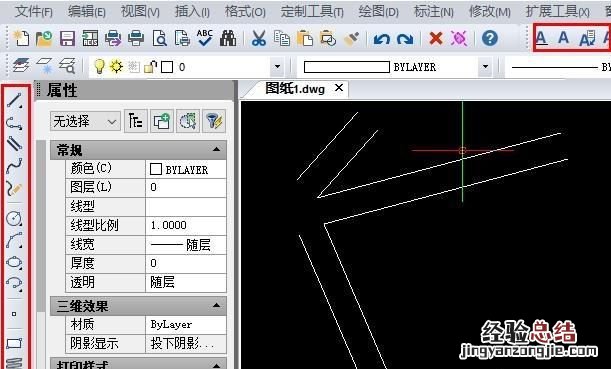
Task: Delete objects with red X icon
Action: 436,39
